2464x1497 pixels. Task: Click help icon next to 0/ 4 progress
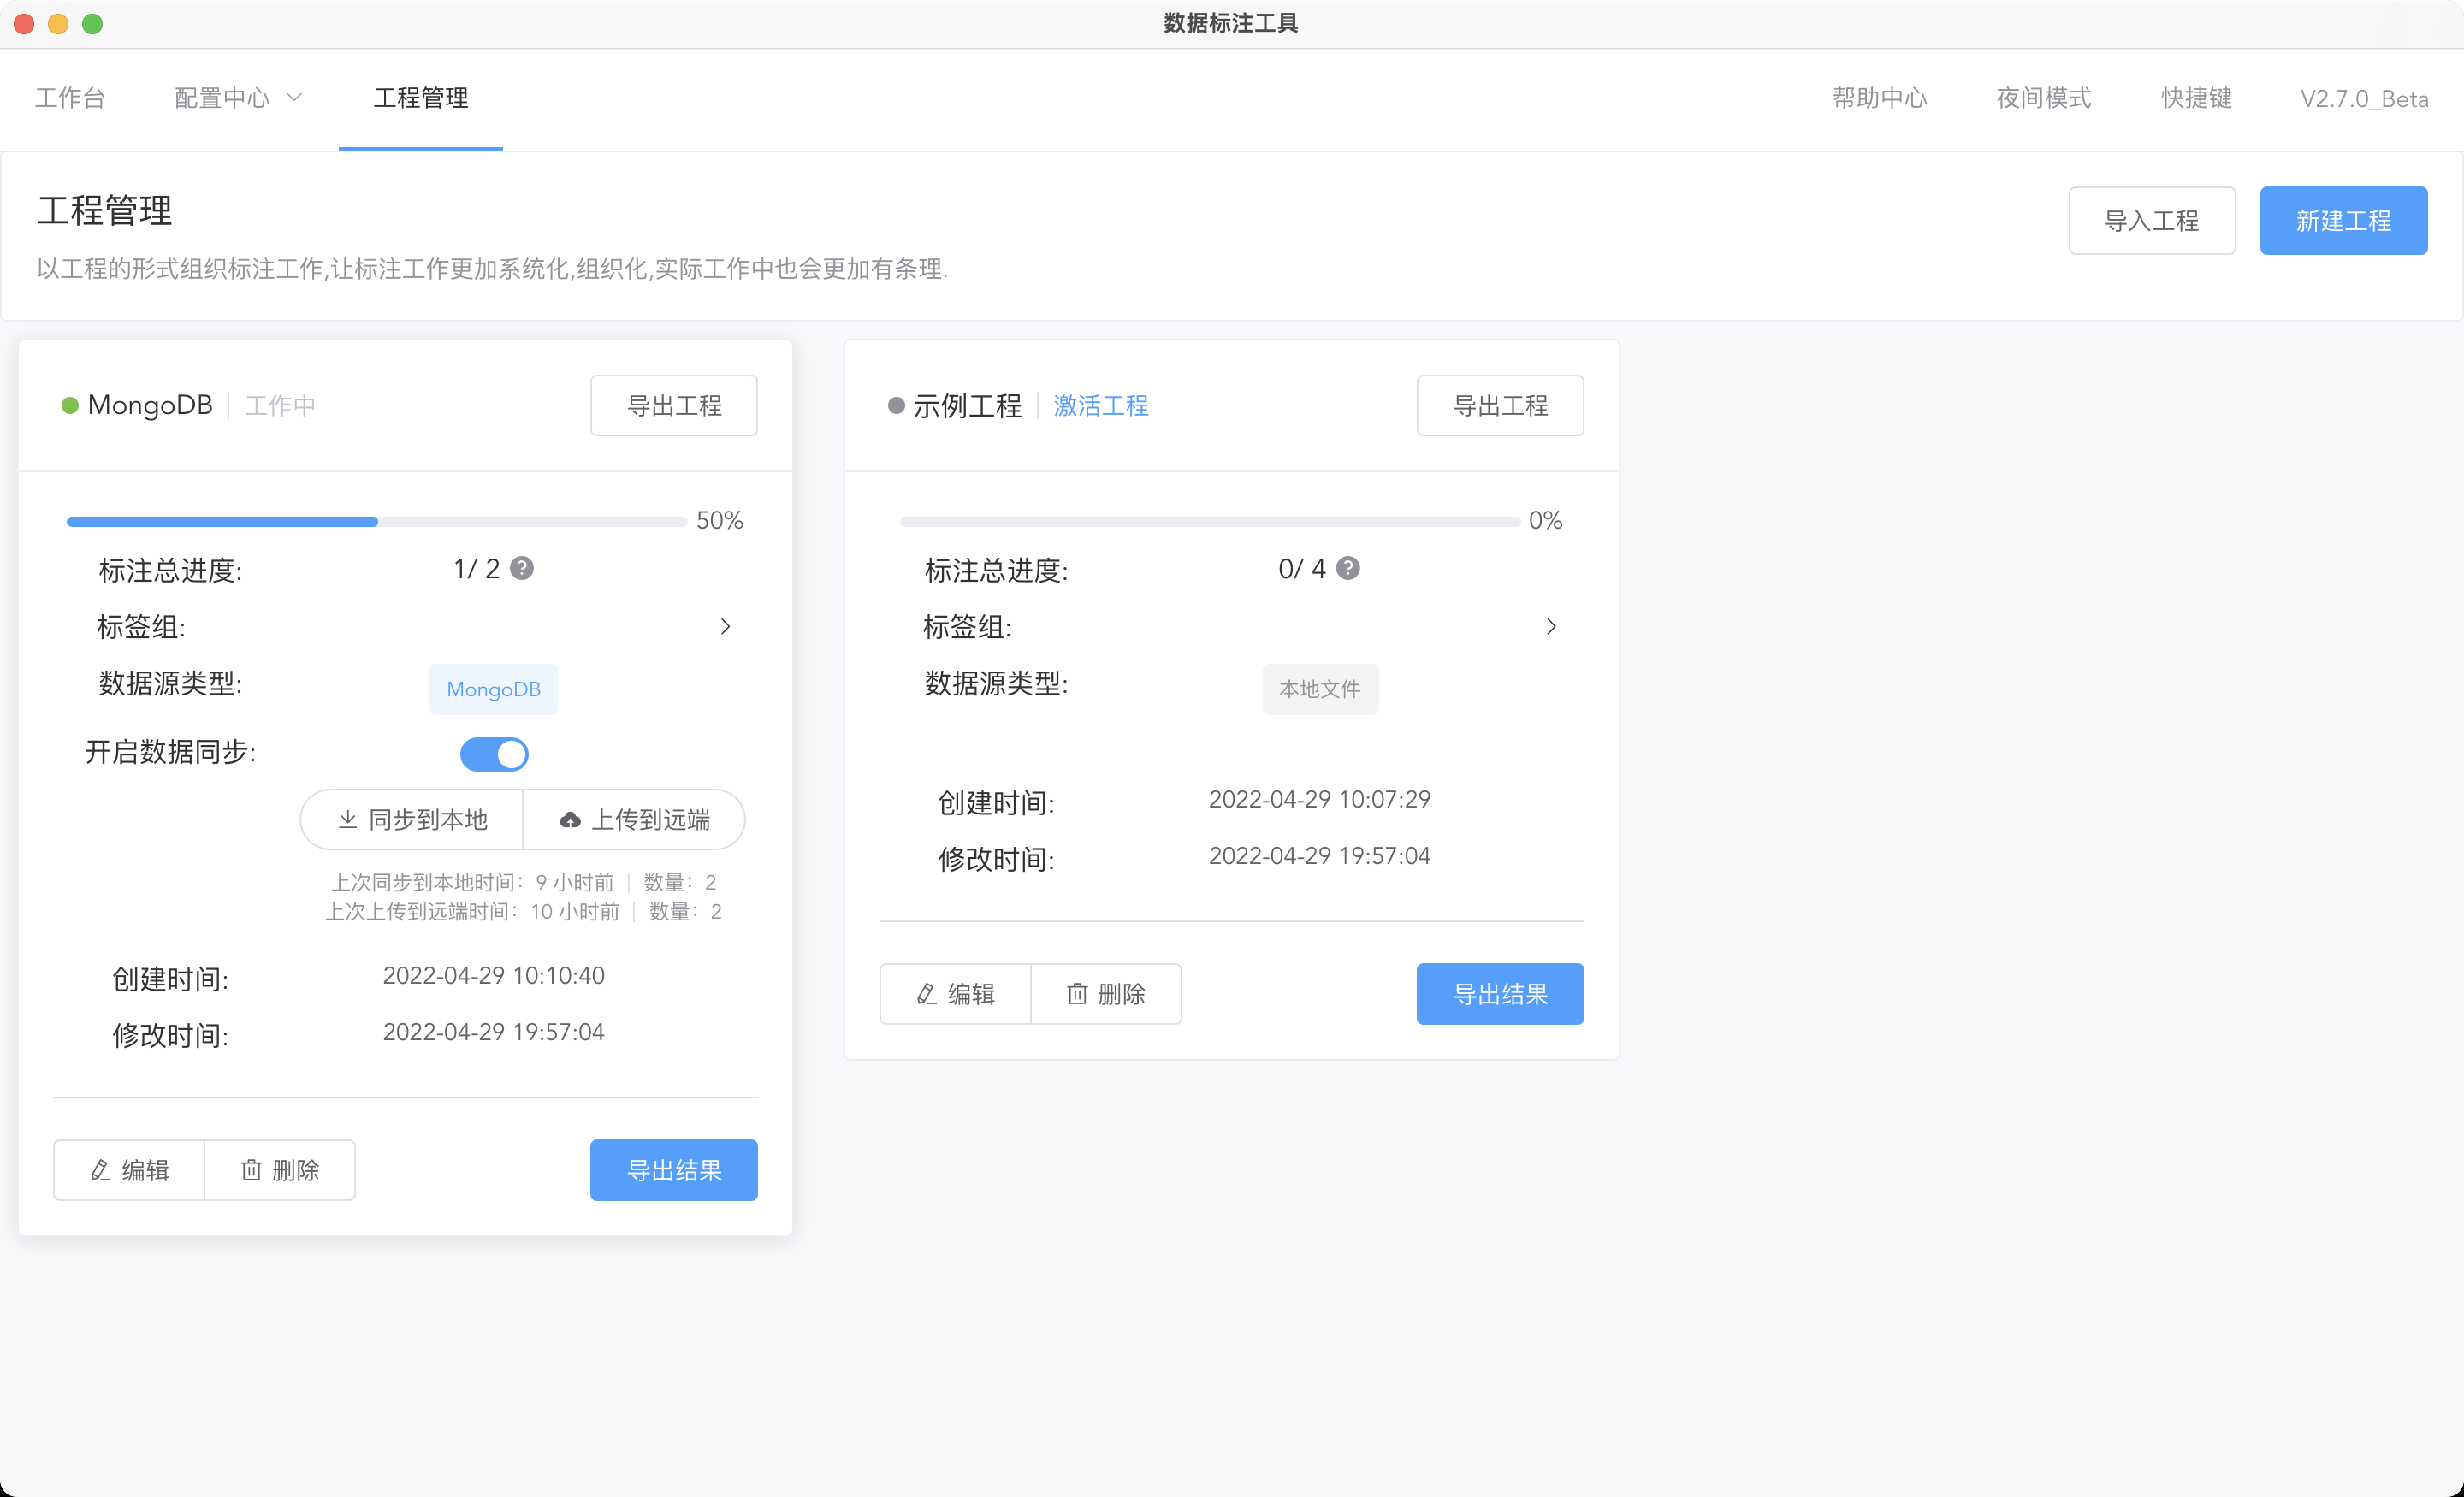(1348, 568)
